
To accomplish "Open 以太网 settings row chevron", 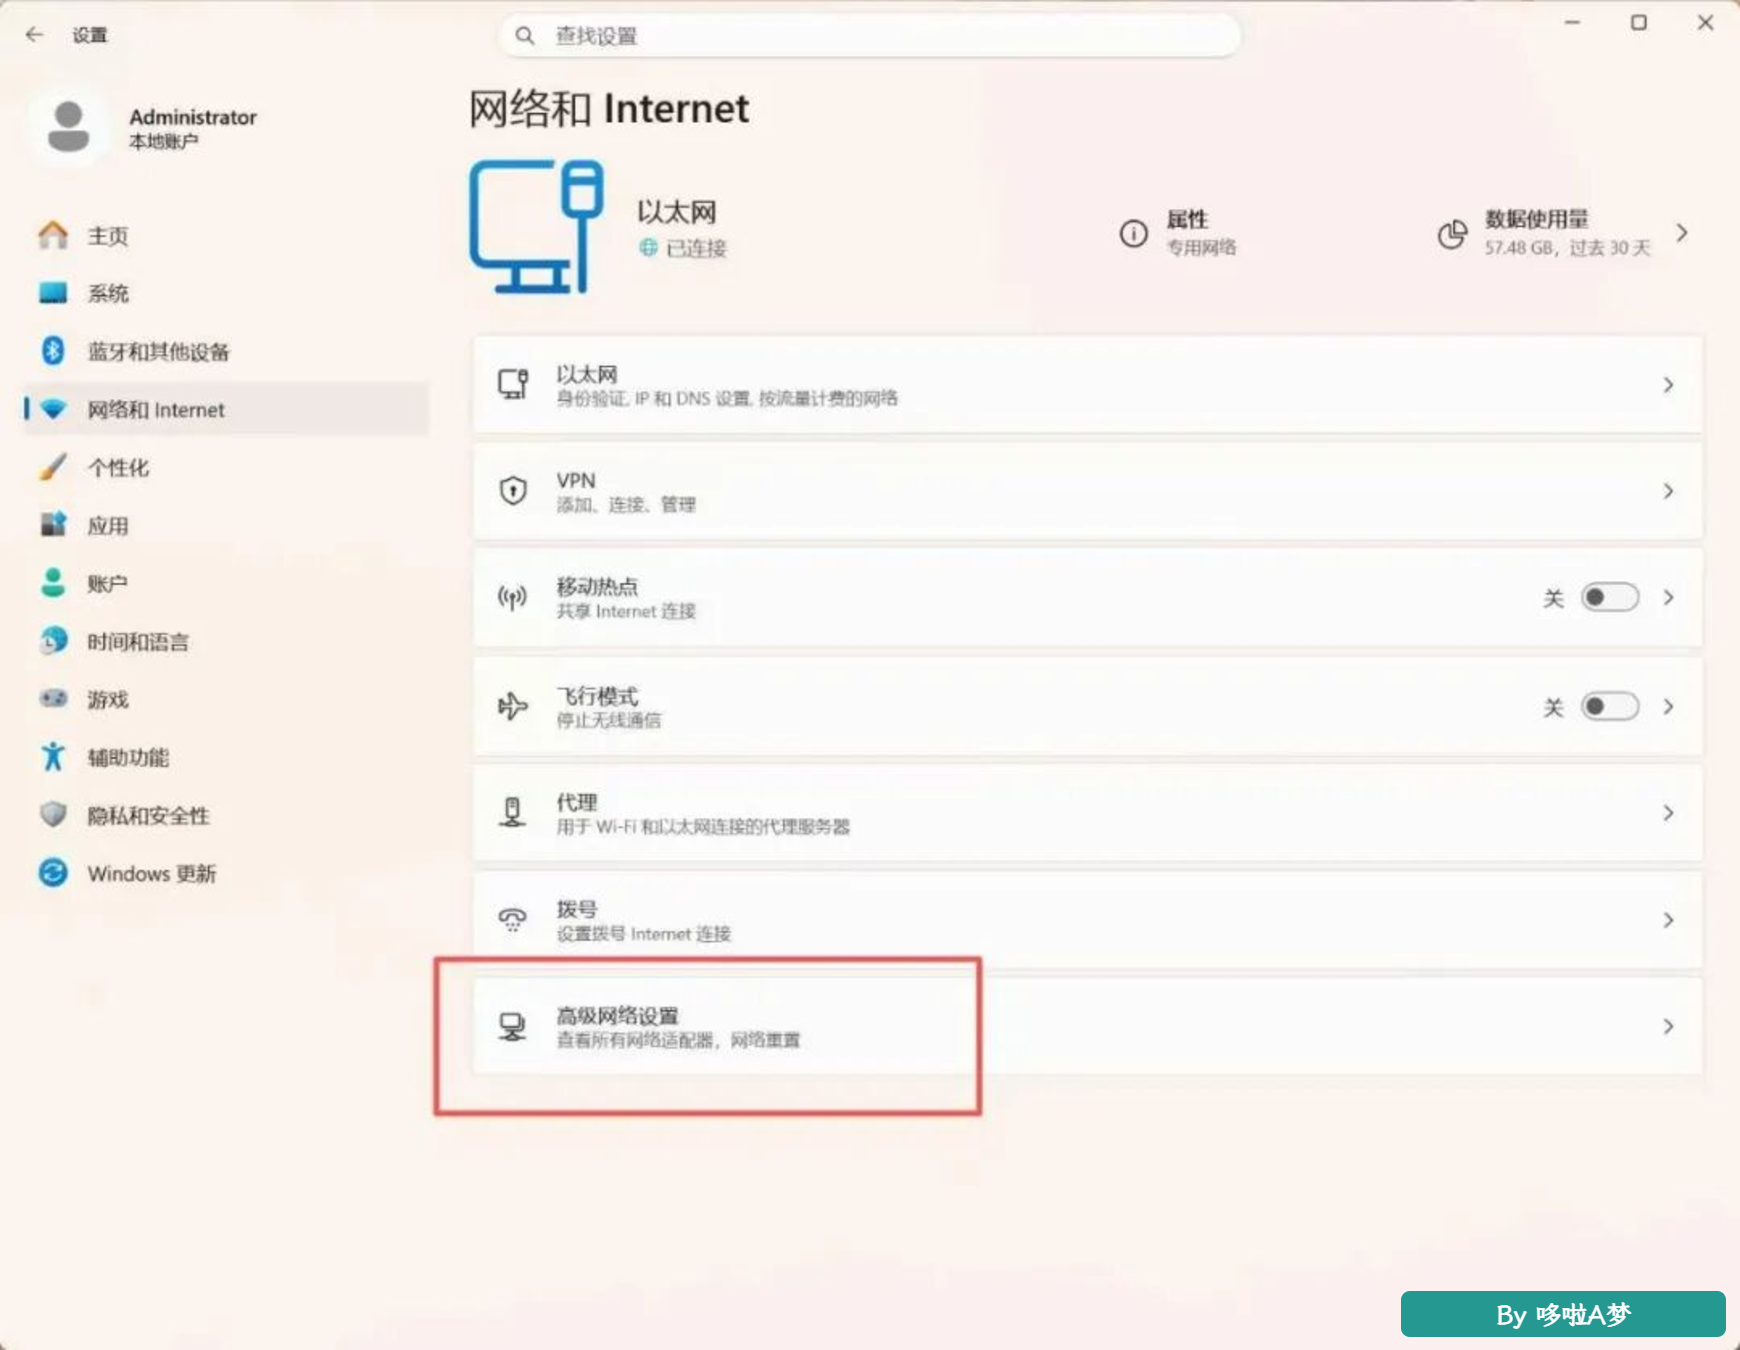I will click(x=1668, y=385).
